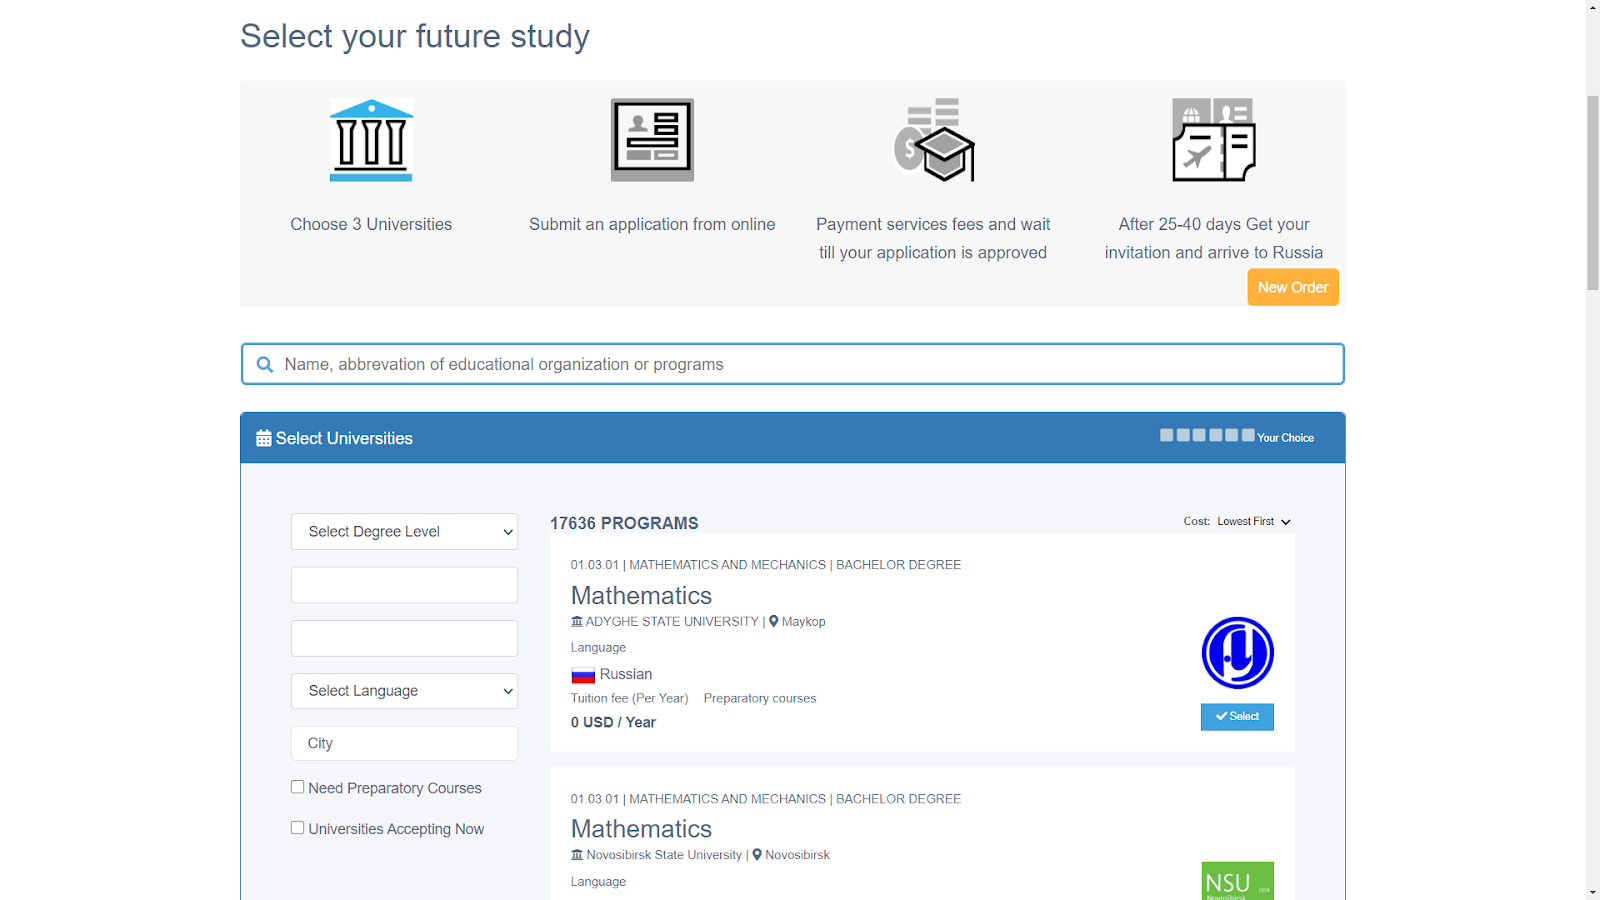
Task: Click the passport and airplane ticket icon
Action: point(1214,140)
